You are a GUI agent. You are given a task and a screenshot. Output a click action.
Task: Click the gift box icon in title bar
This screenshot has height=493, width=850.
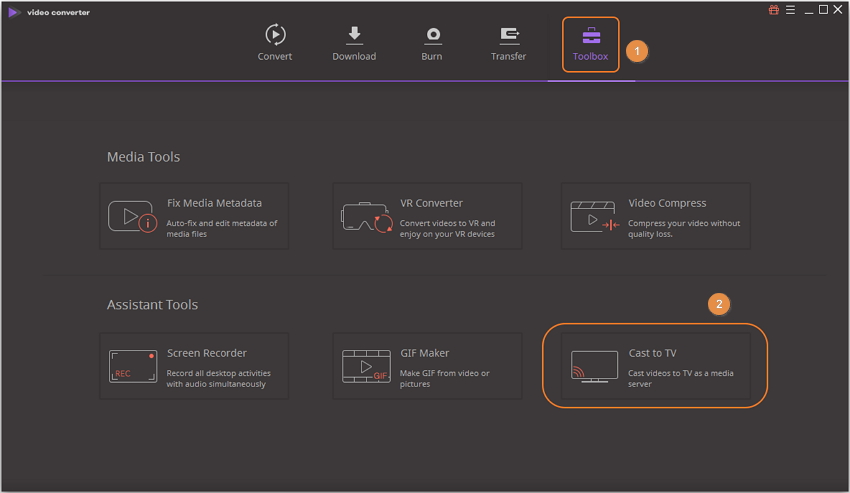pos(774,10)
